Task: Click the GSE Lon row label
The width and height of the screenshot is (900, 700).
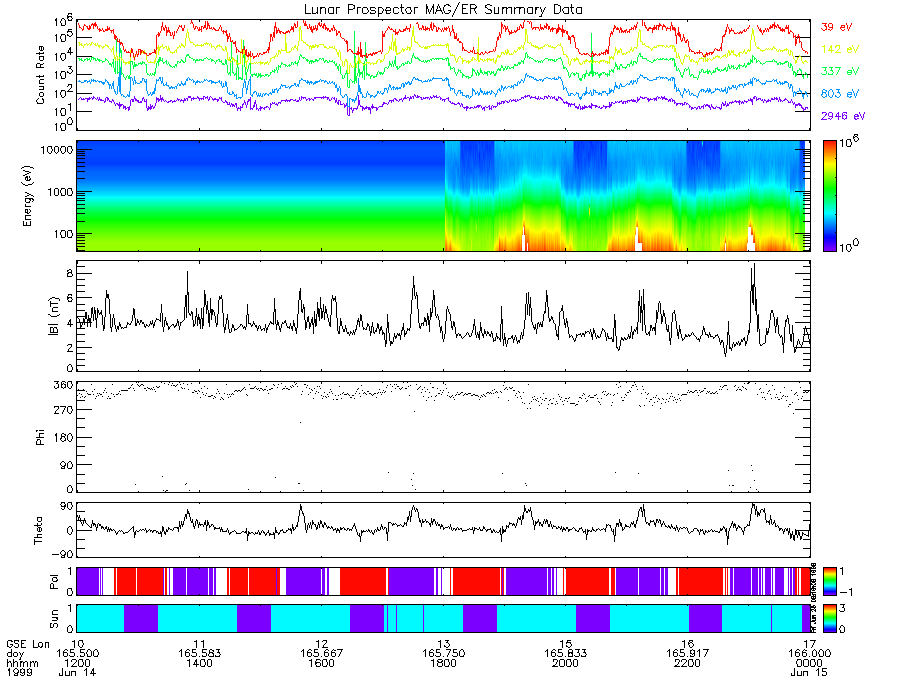Action: [x=28, y=644]
